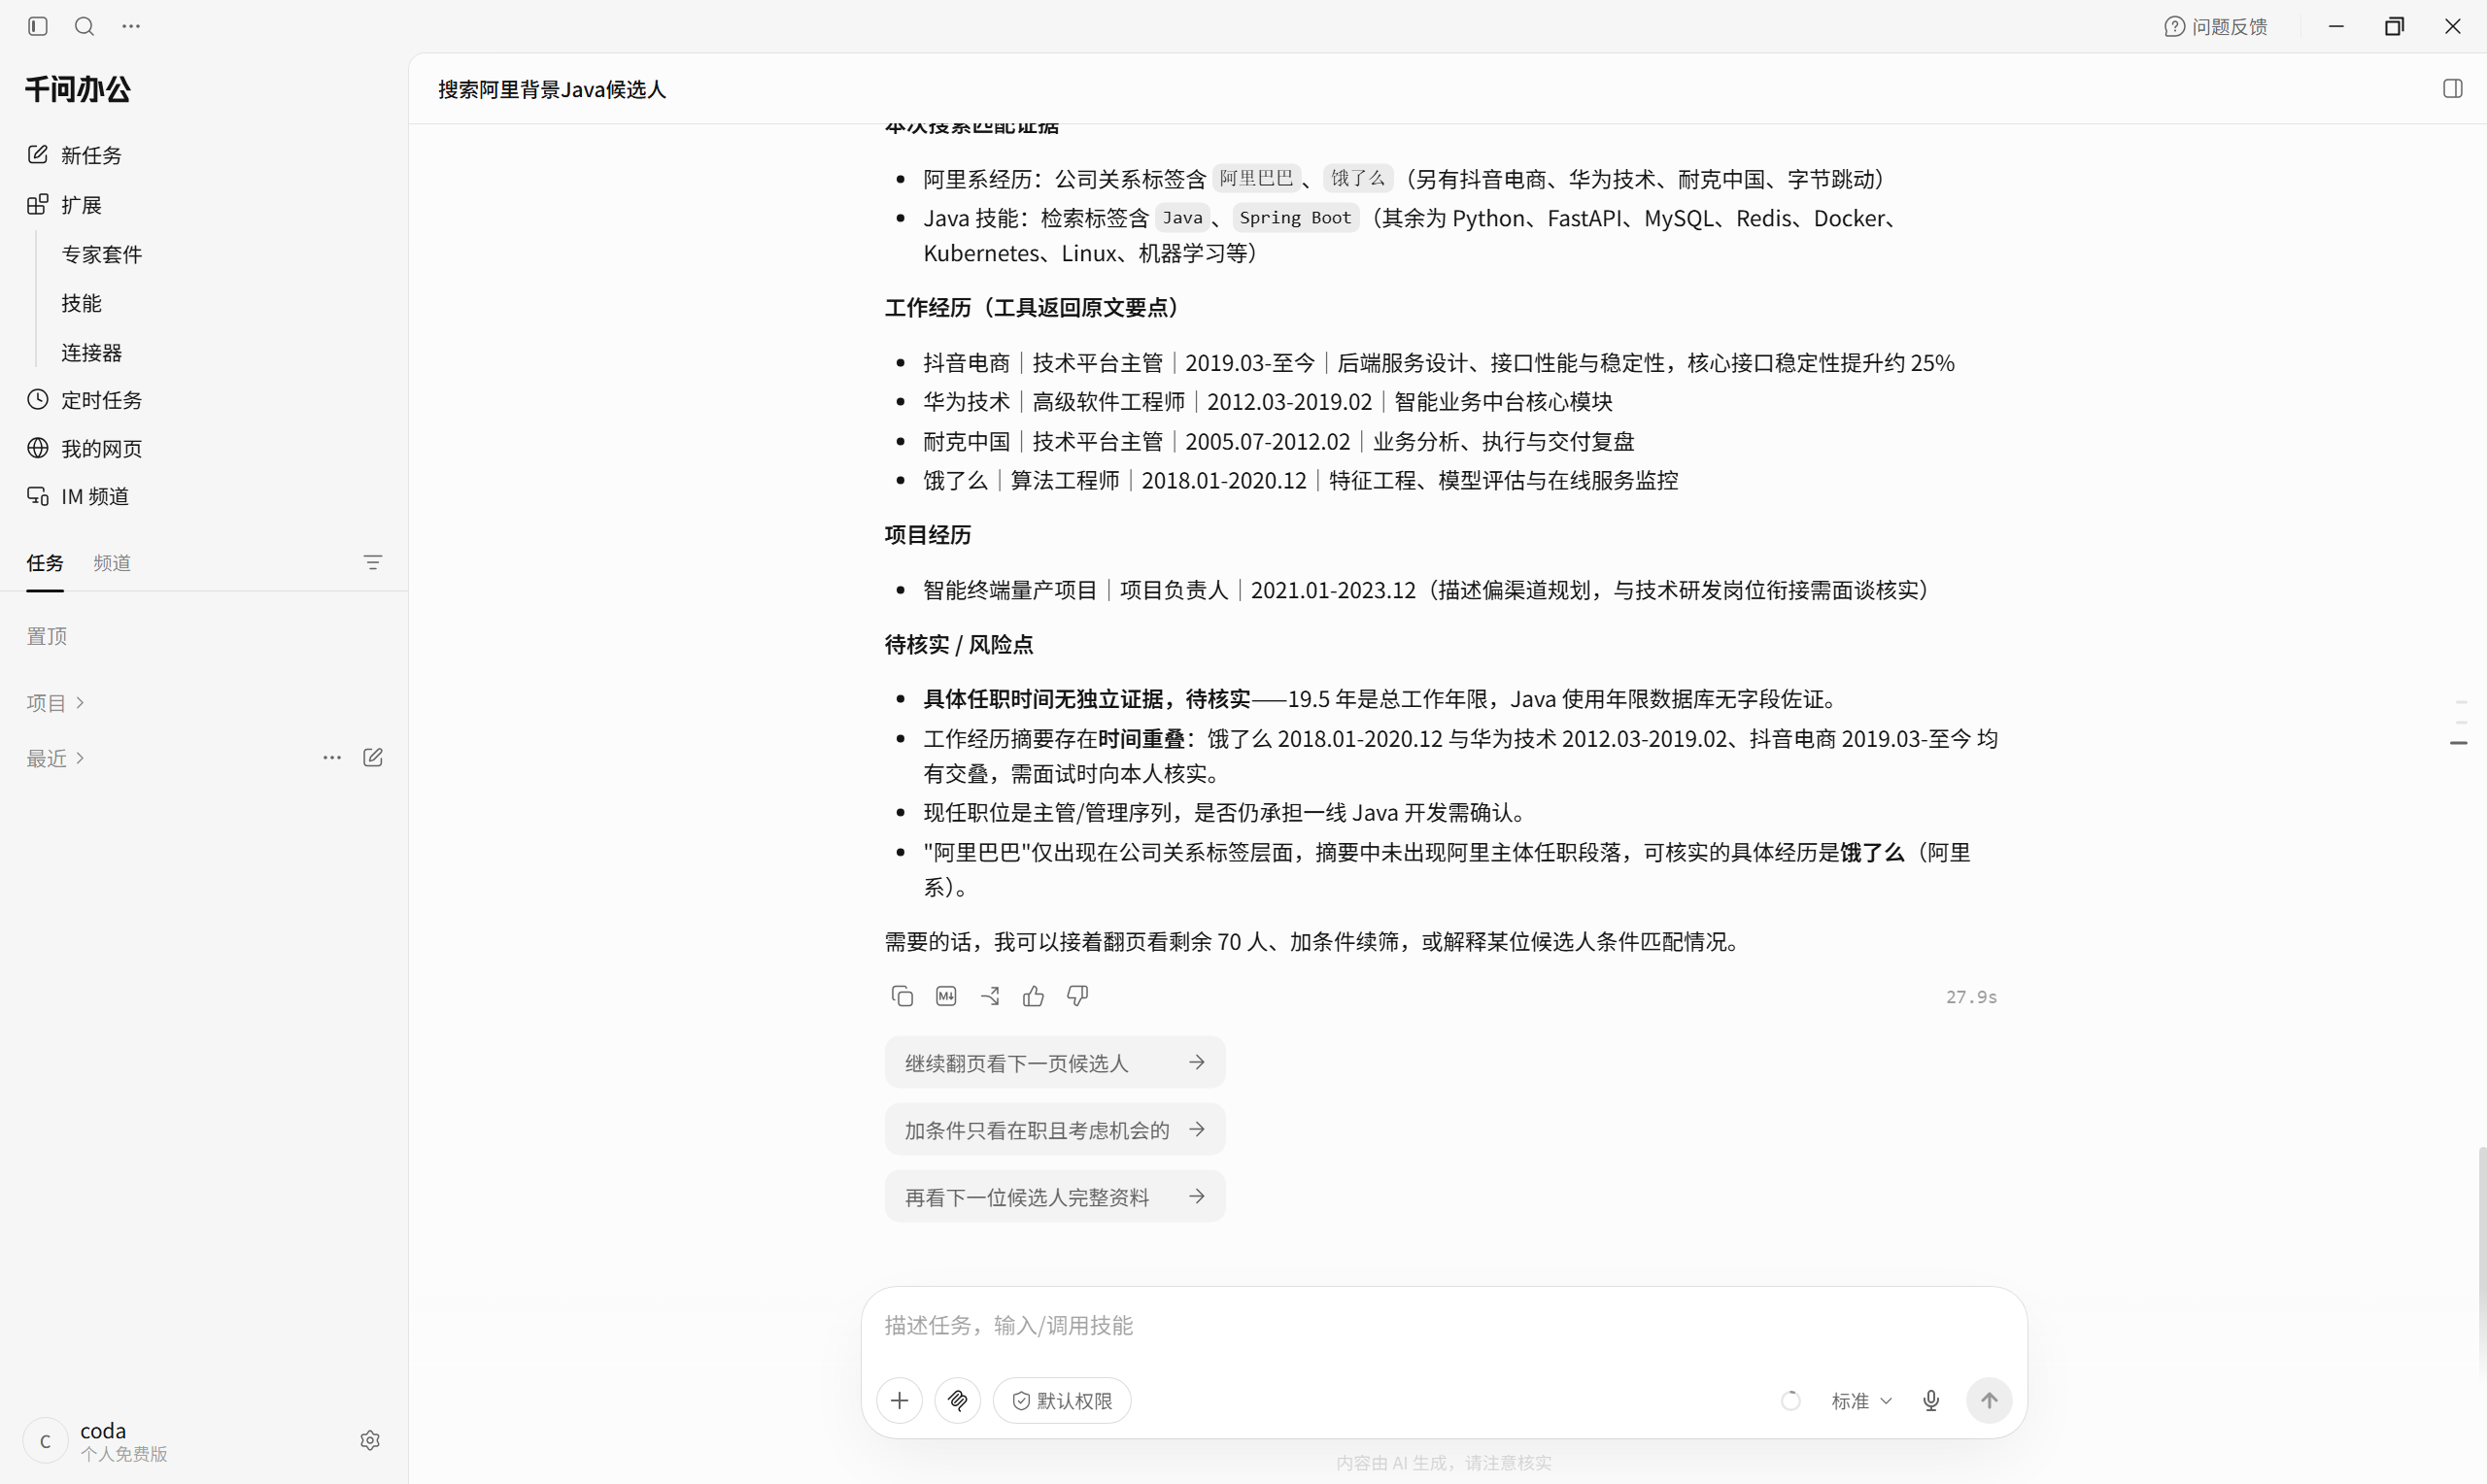Open settings with the gear icon
Screen dimensions: 2487x1484
(x=370, y=1440)
